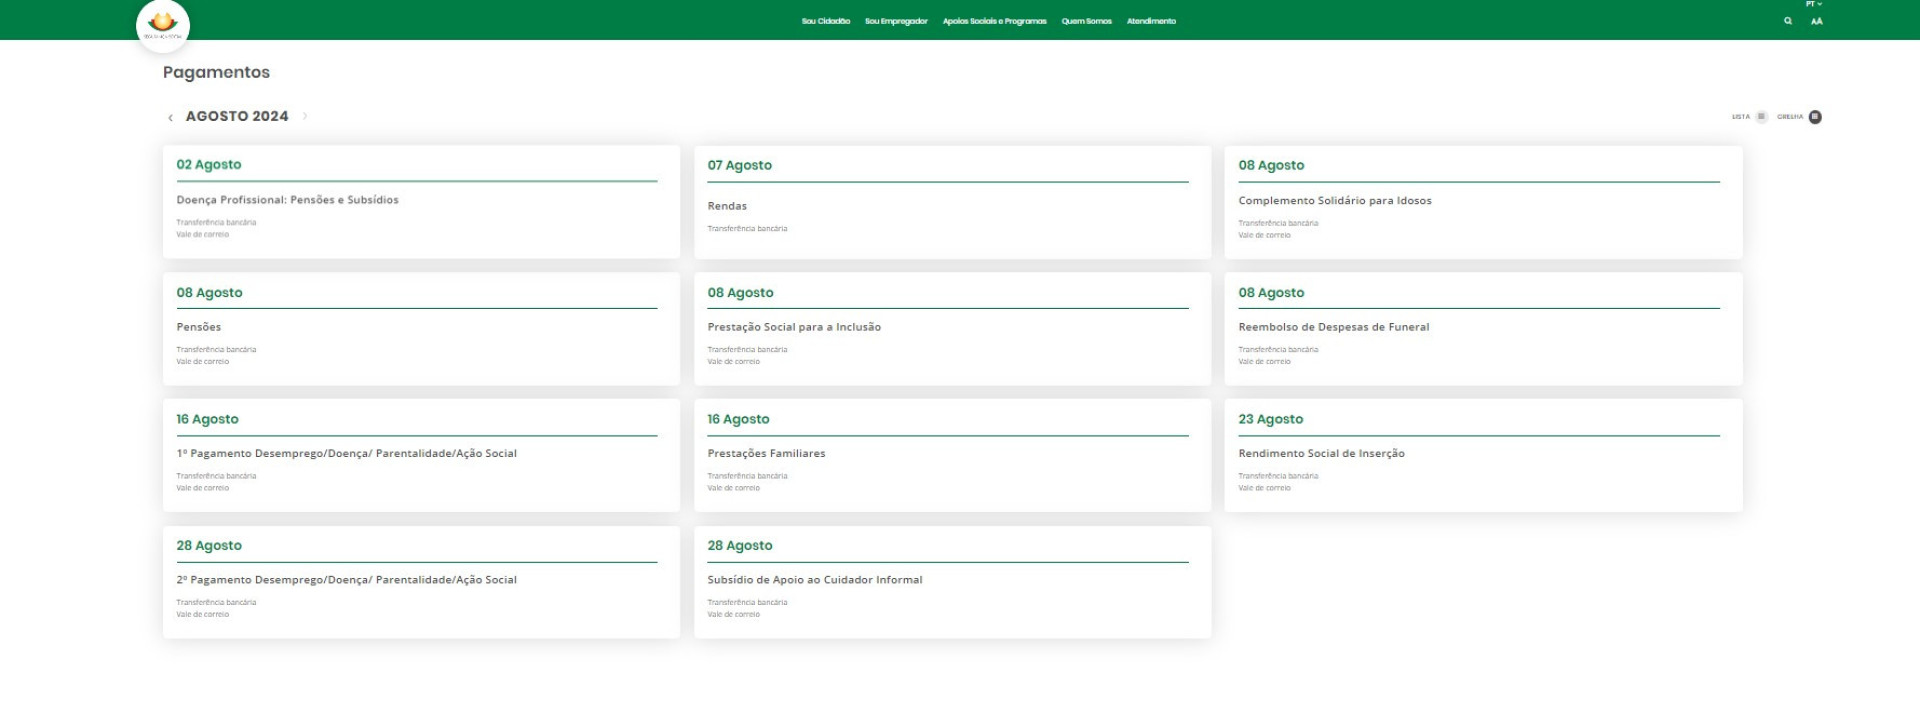
Task: Open 2º Pagamento Desemprego/Doença card
Action: pos(421,582)
